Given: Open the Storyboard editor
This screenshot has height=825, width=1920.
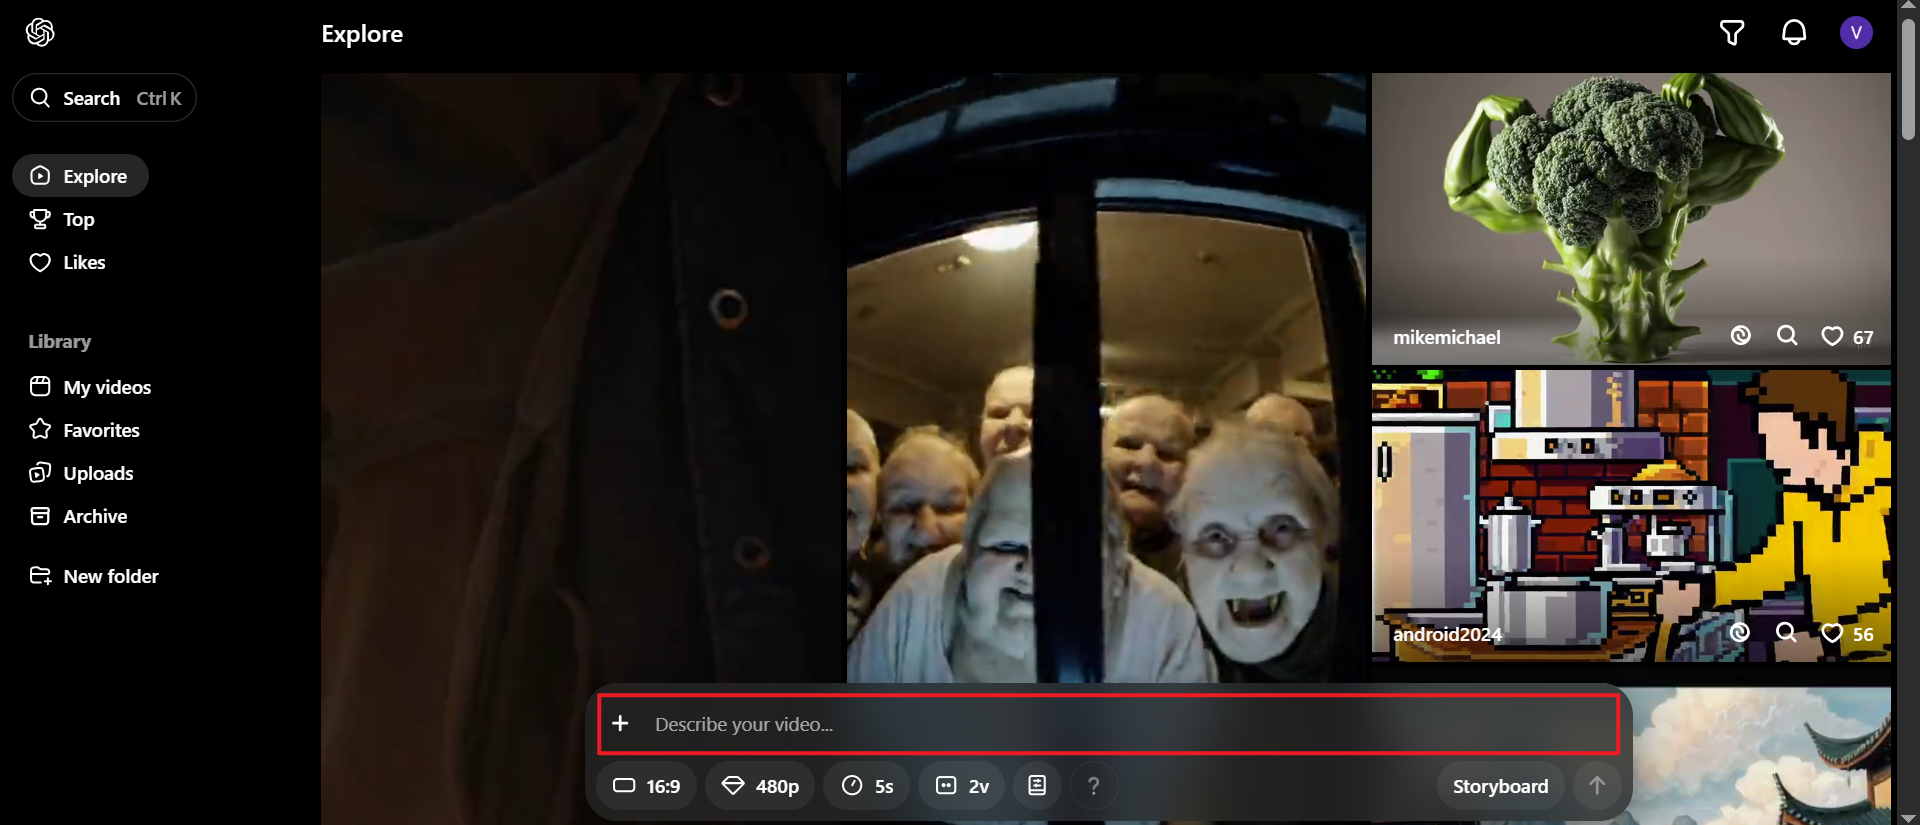Looking at the screenshot, I should click(1500, 786).
